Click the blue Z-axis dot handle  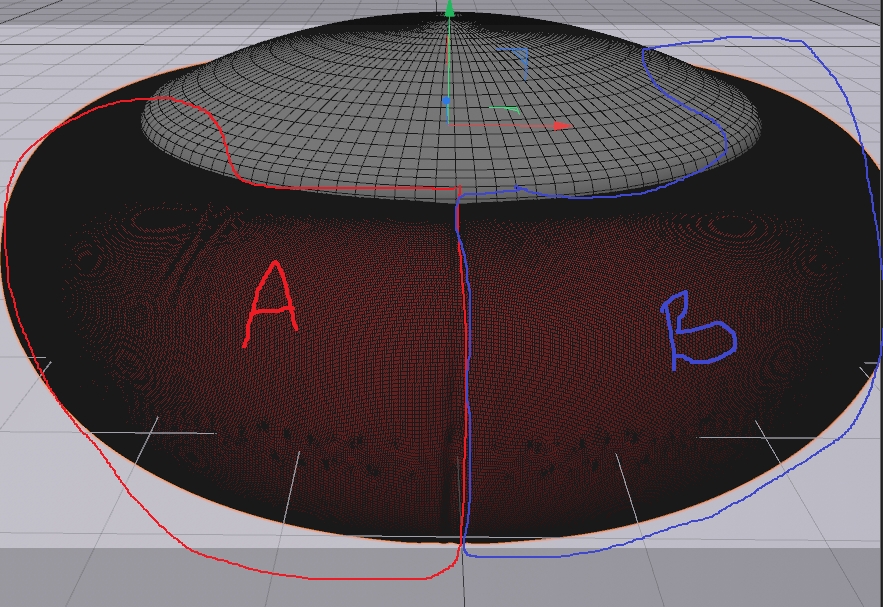[x=446, y=101]
